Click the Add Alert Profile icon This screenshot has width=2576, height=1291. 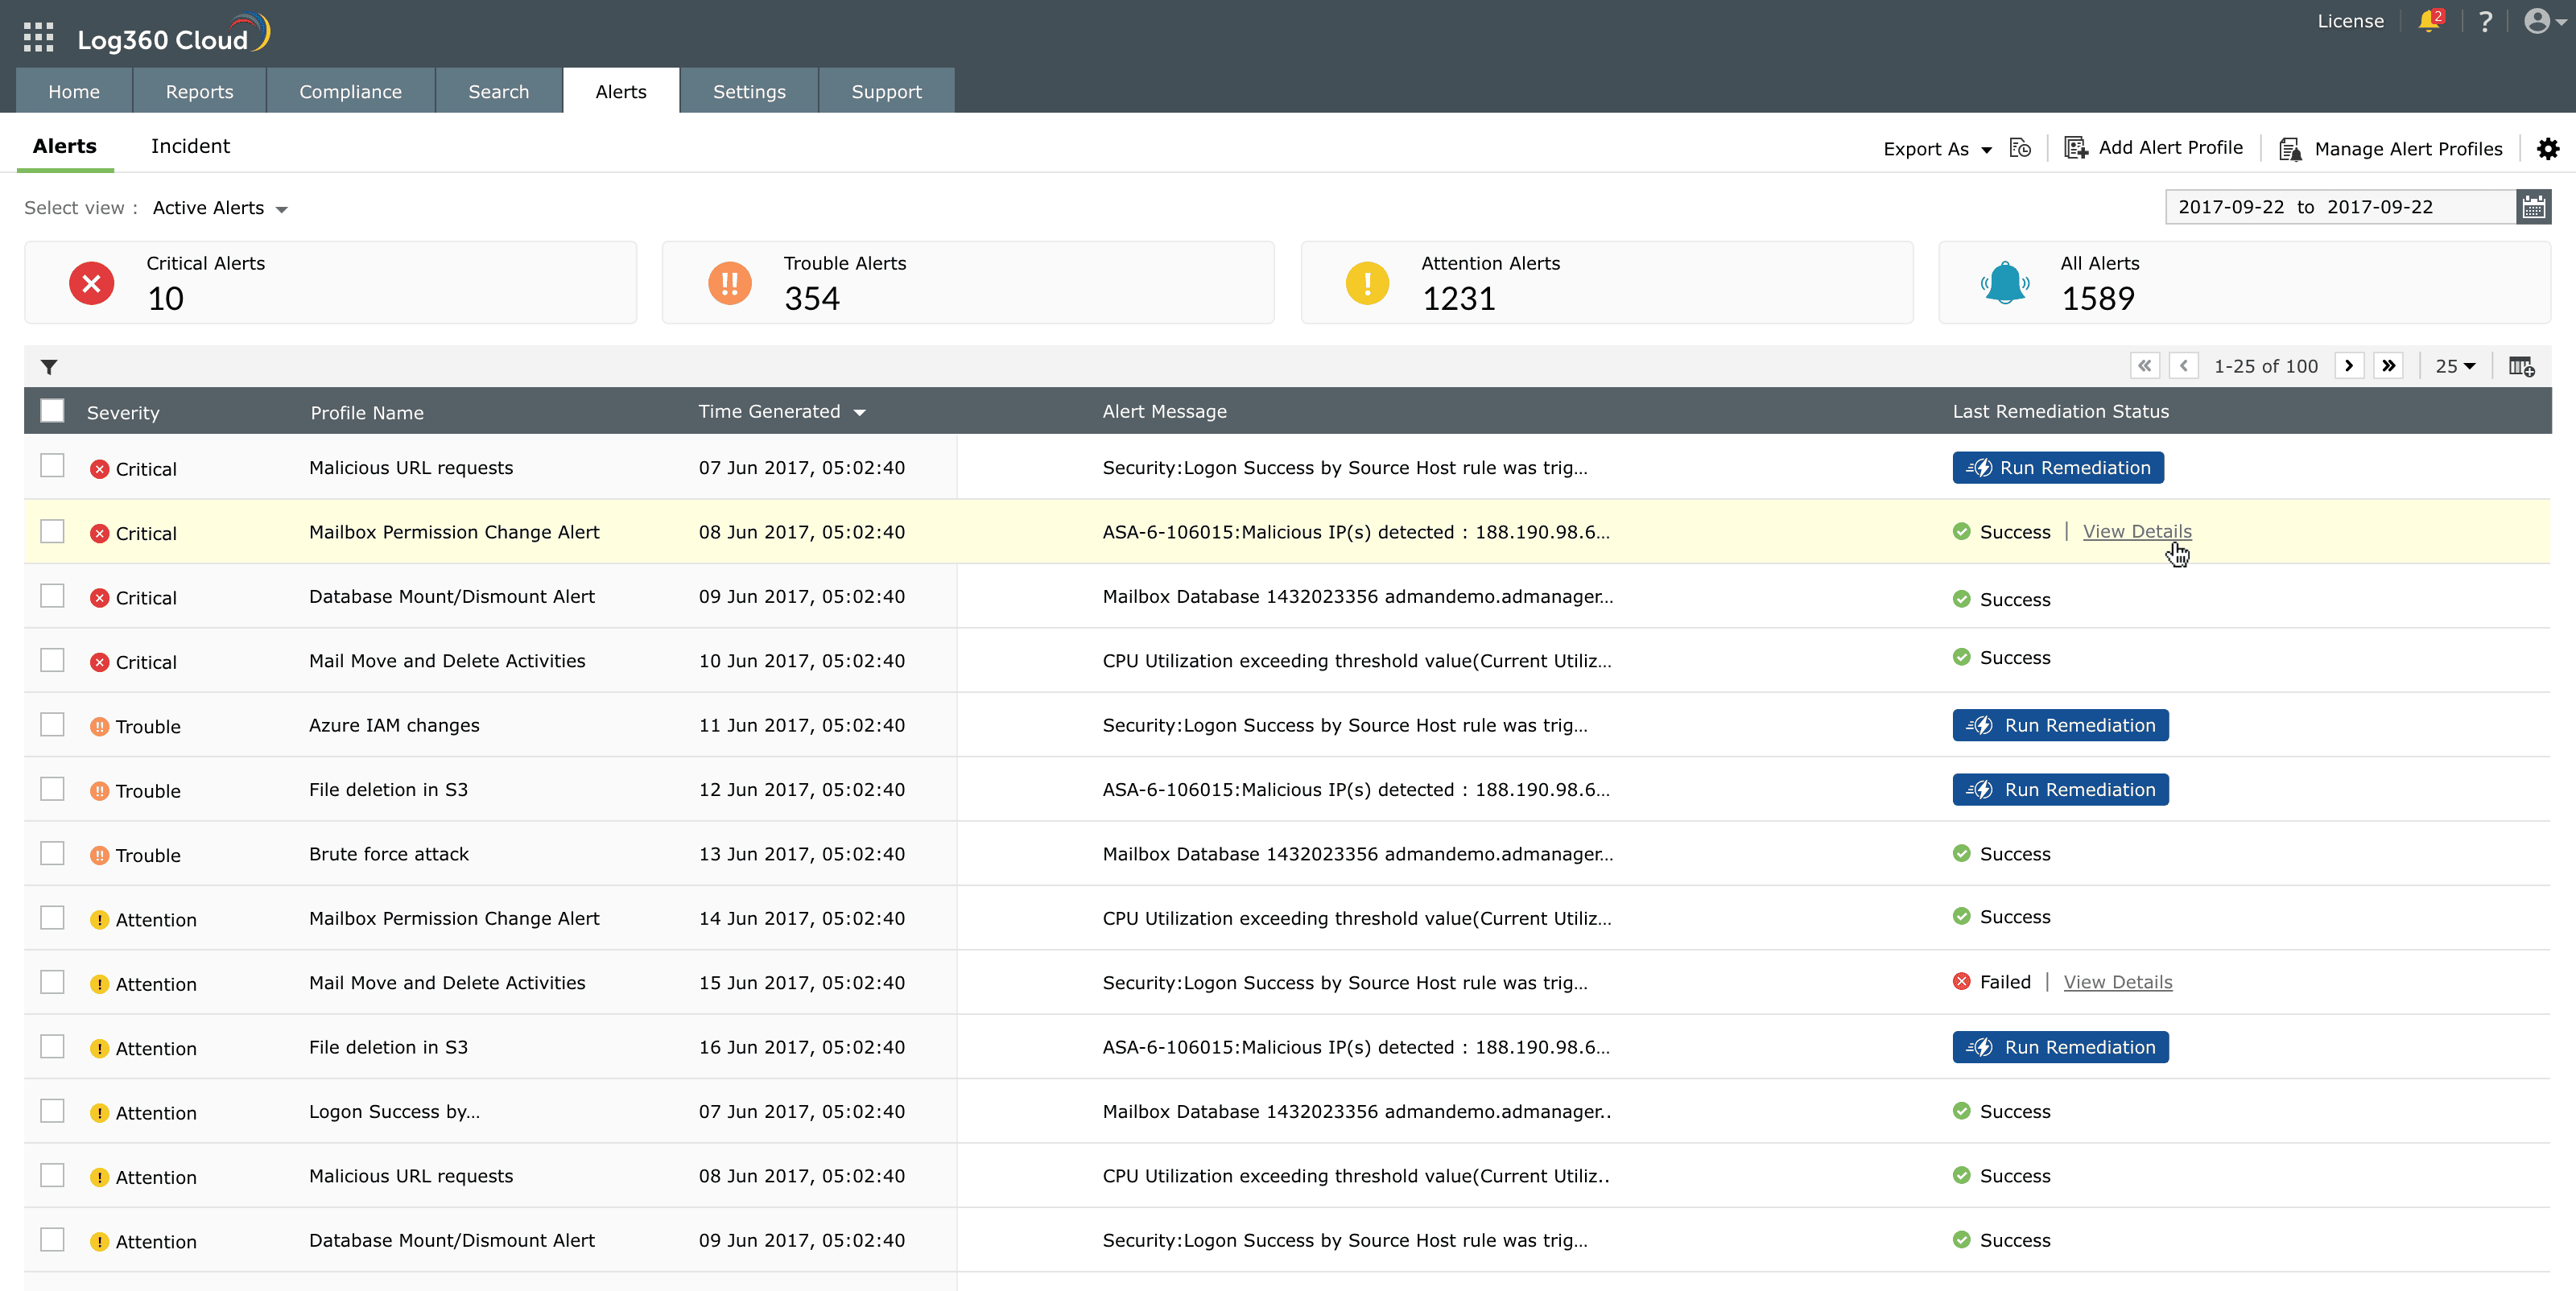(2076, 148)
